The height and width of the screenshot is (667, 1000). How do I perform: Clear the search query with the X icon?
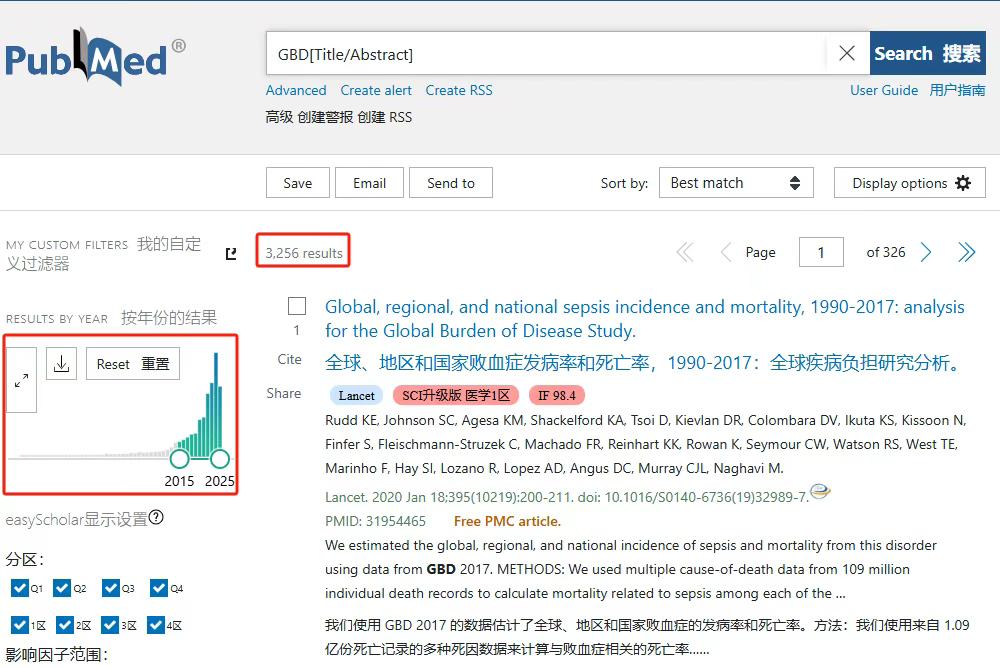tap(846, 54)
